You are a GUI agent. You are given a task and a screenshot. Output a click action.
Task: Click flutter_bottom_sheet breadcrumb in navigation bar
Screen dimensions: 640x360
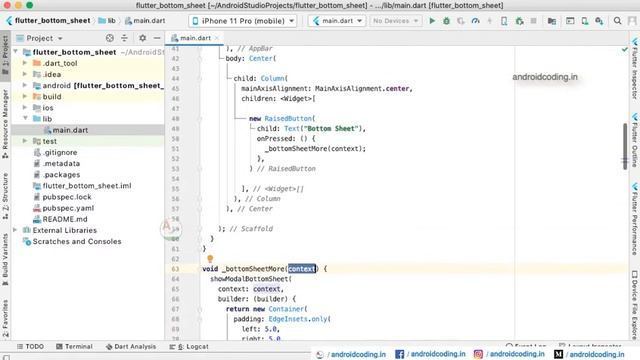click(53, 21)
